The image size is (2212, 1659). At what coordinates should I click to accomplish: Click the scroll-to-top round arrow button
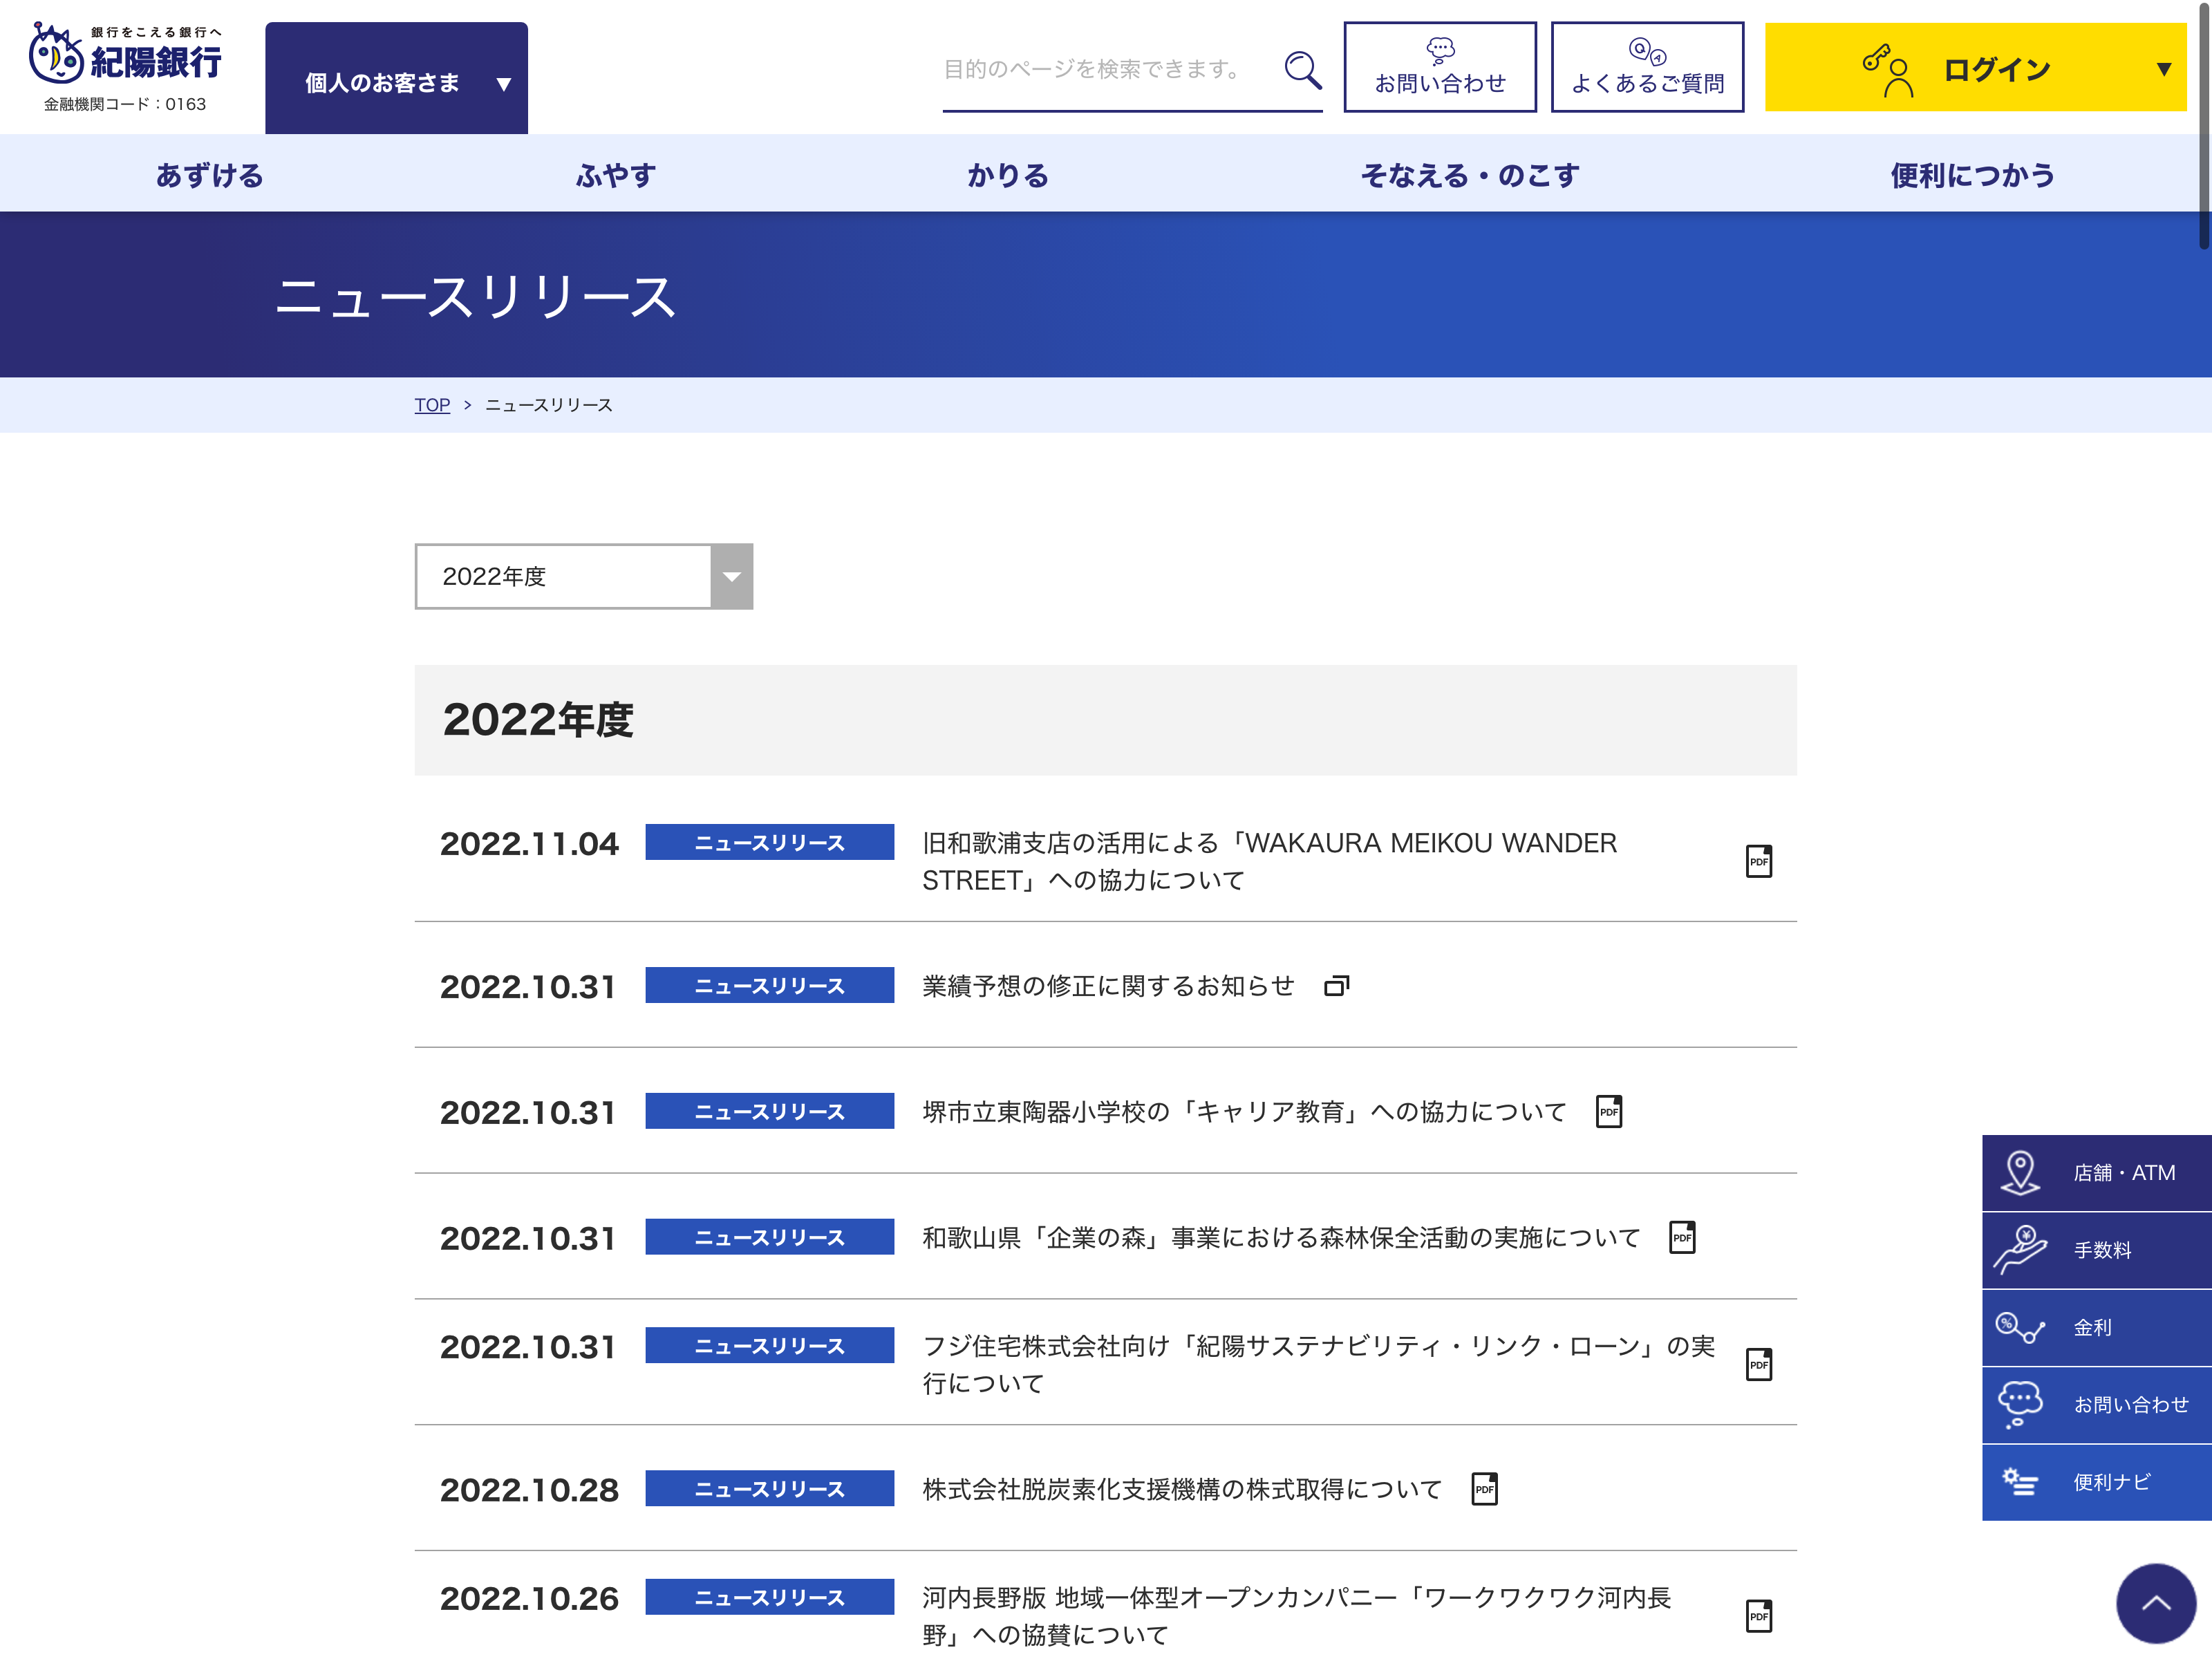(x=2155, y=1603)
